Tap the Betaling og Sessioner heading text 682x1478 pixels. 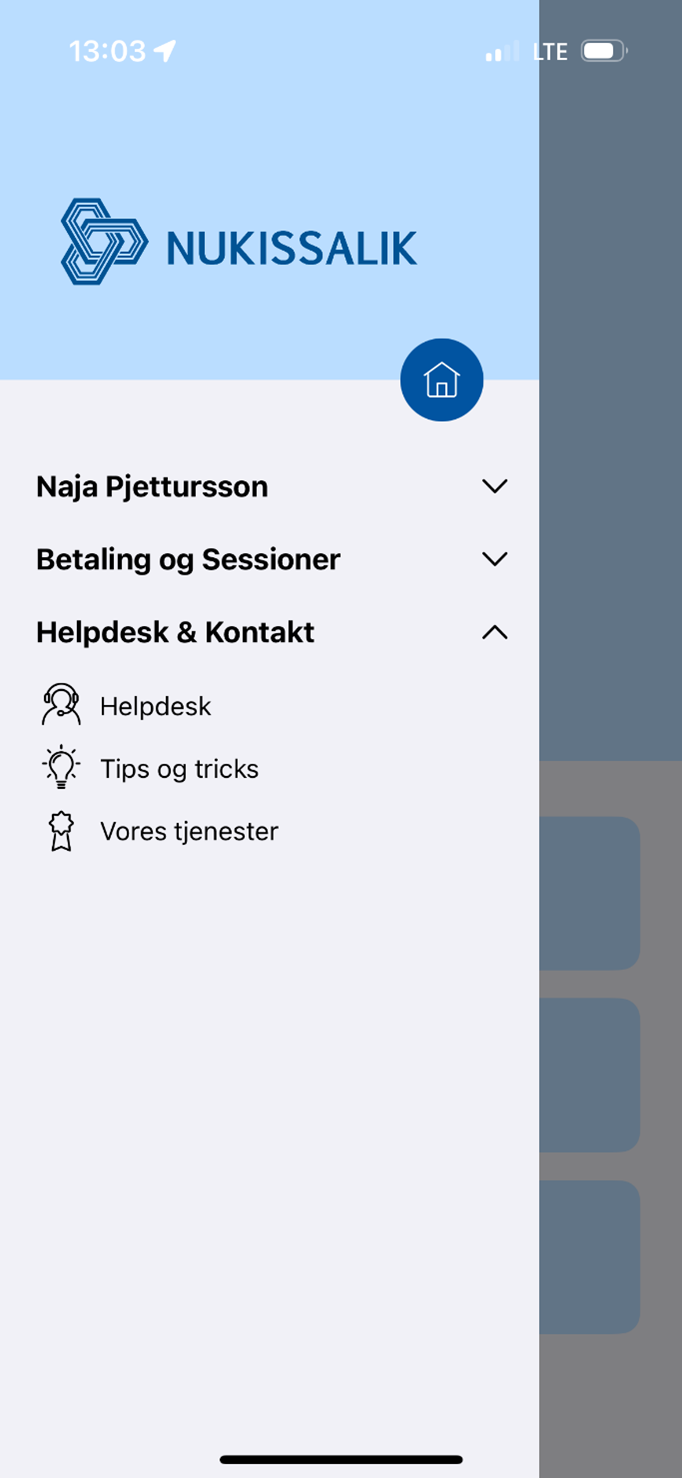coord(188,559)
